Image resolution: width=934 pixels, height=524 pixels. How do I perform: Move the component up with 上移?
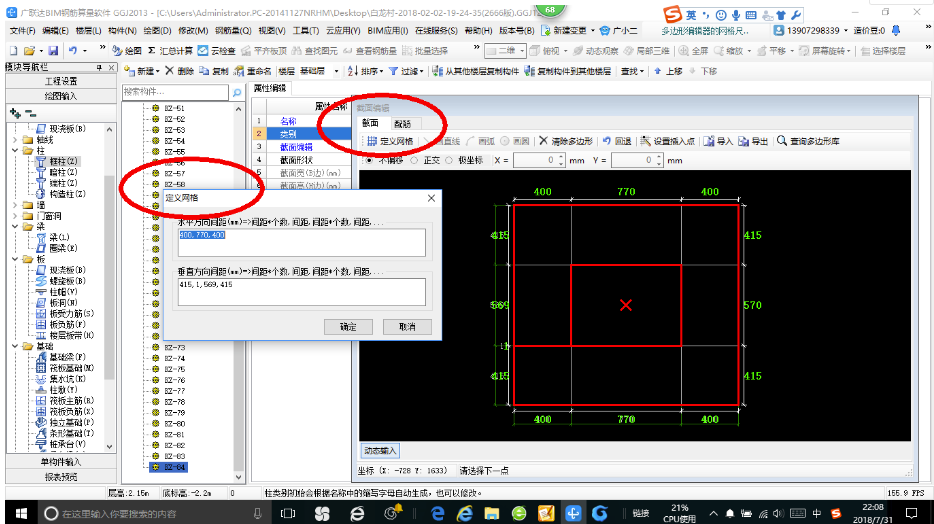[x=668, y=71]
